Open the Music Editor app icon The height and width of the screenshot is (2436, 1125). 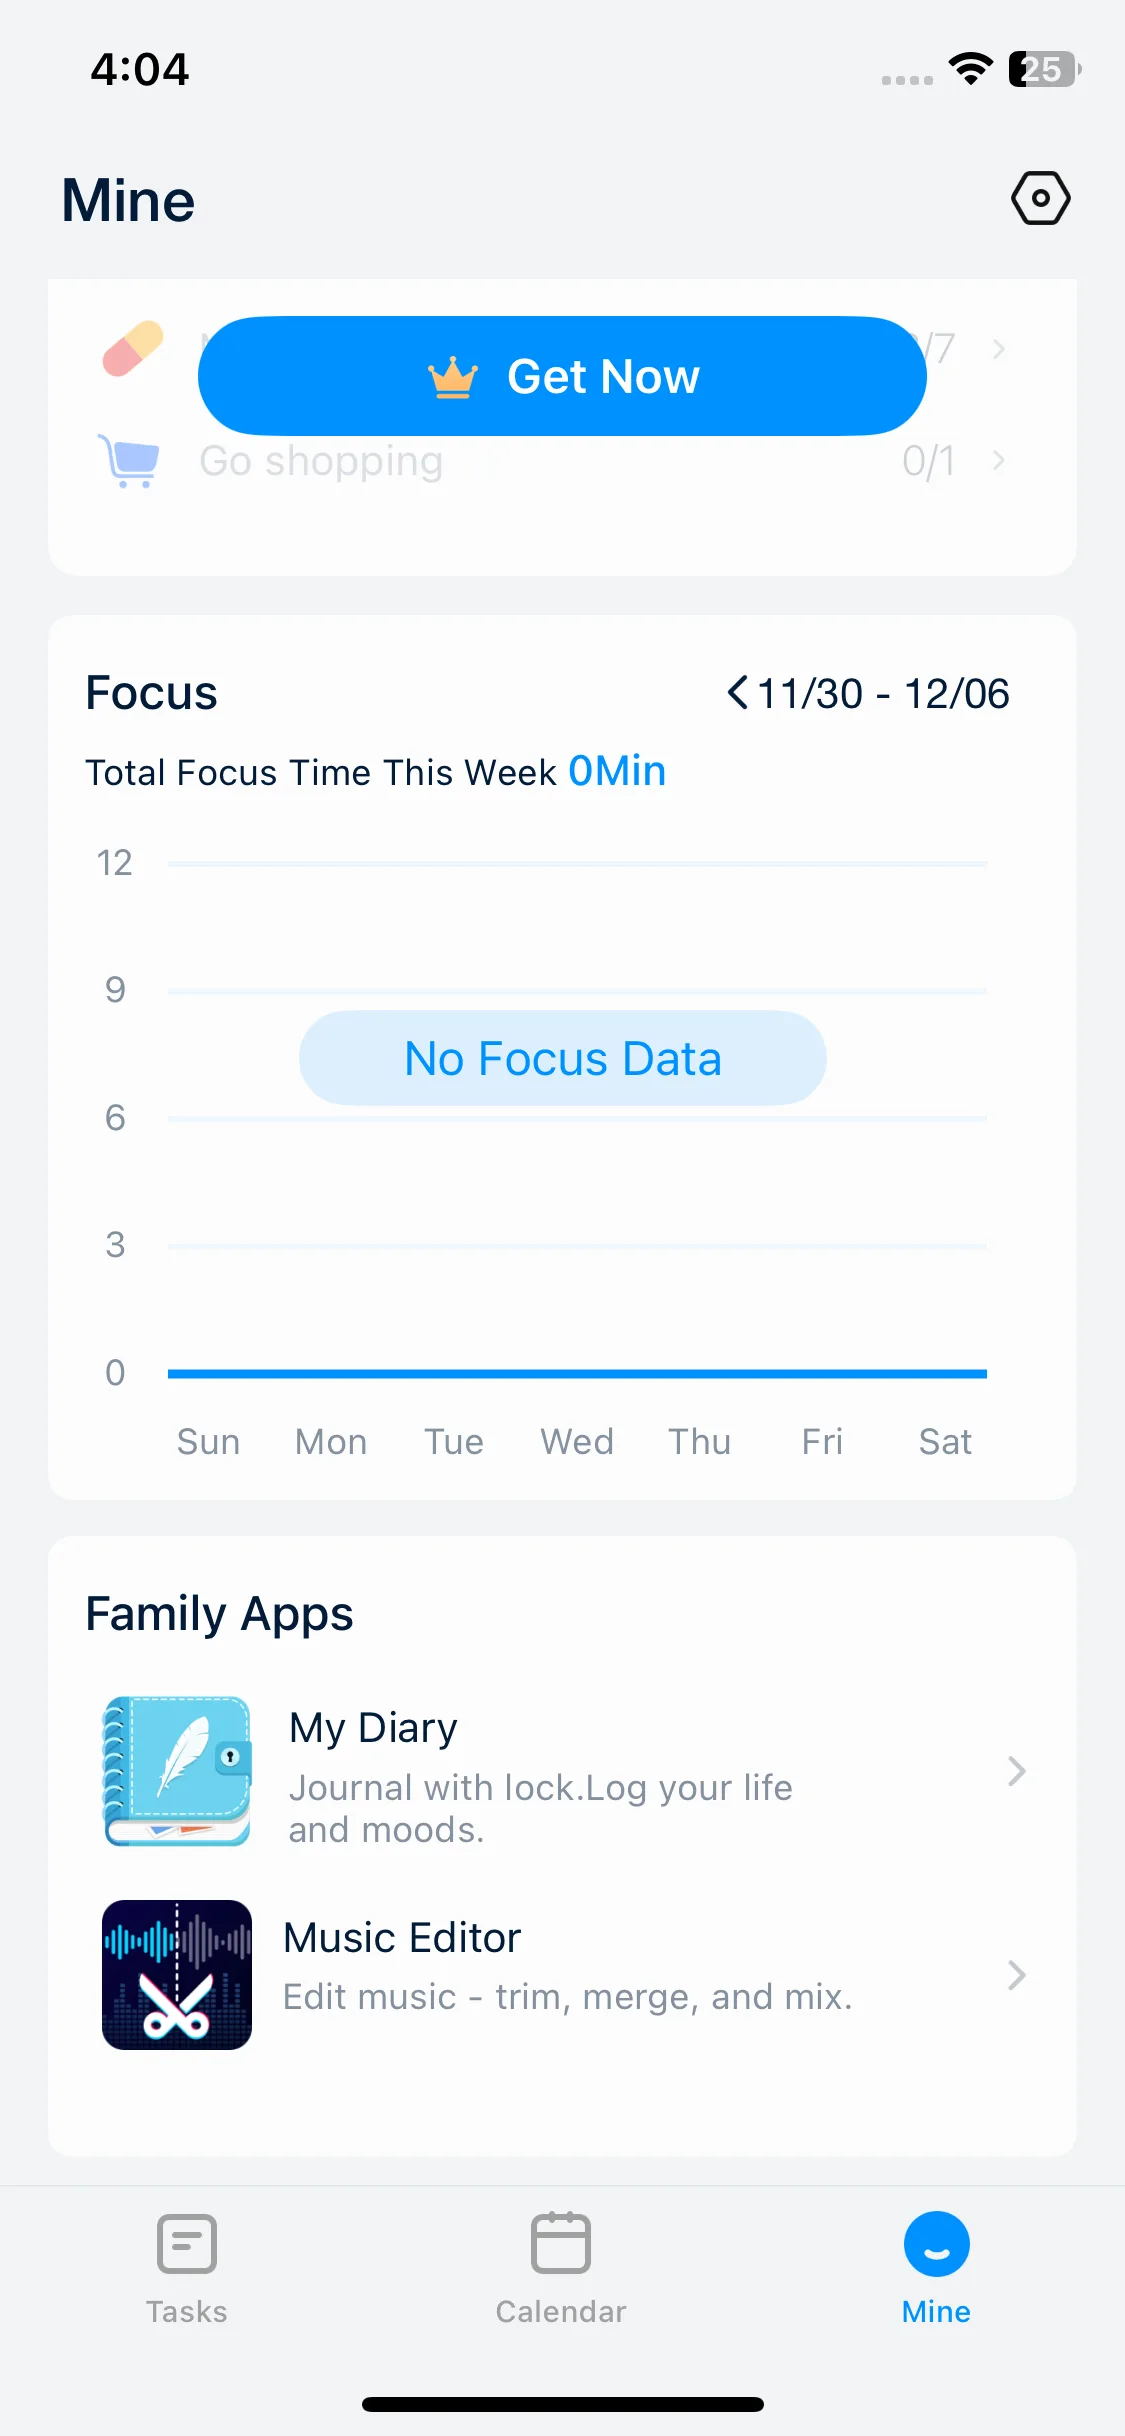pos(177,1975)
